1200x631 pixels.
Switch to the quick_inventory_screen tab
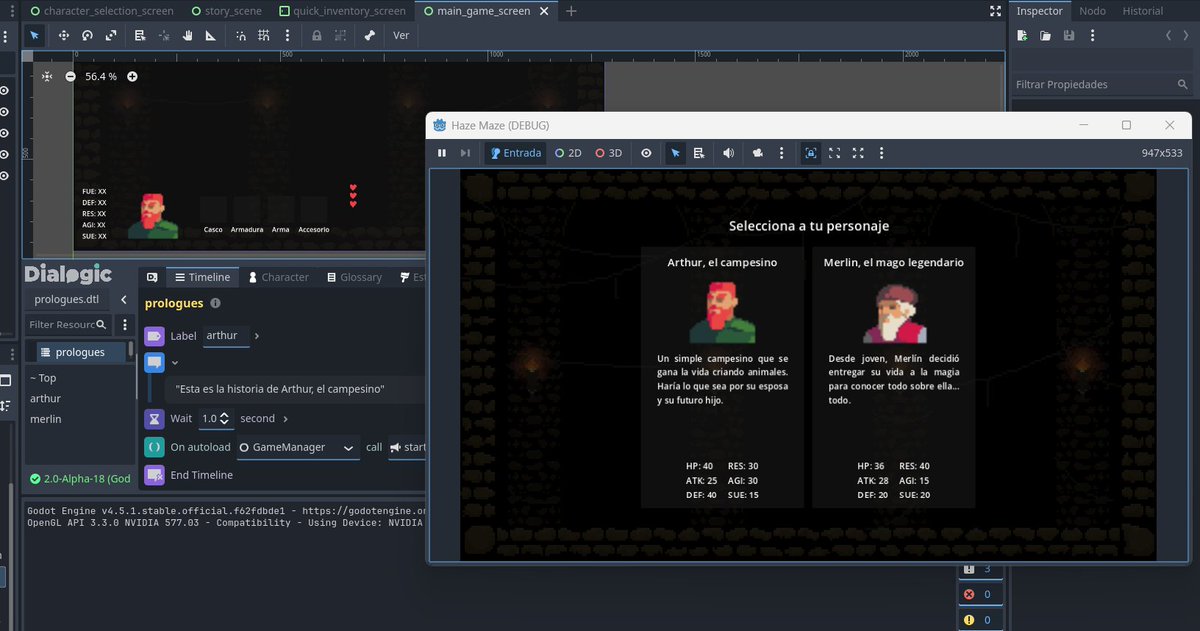[x=343, y=11]
